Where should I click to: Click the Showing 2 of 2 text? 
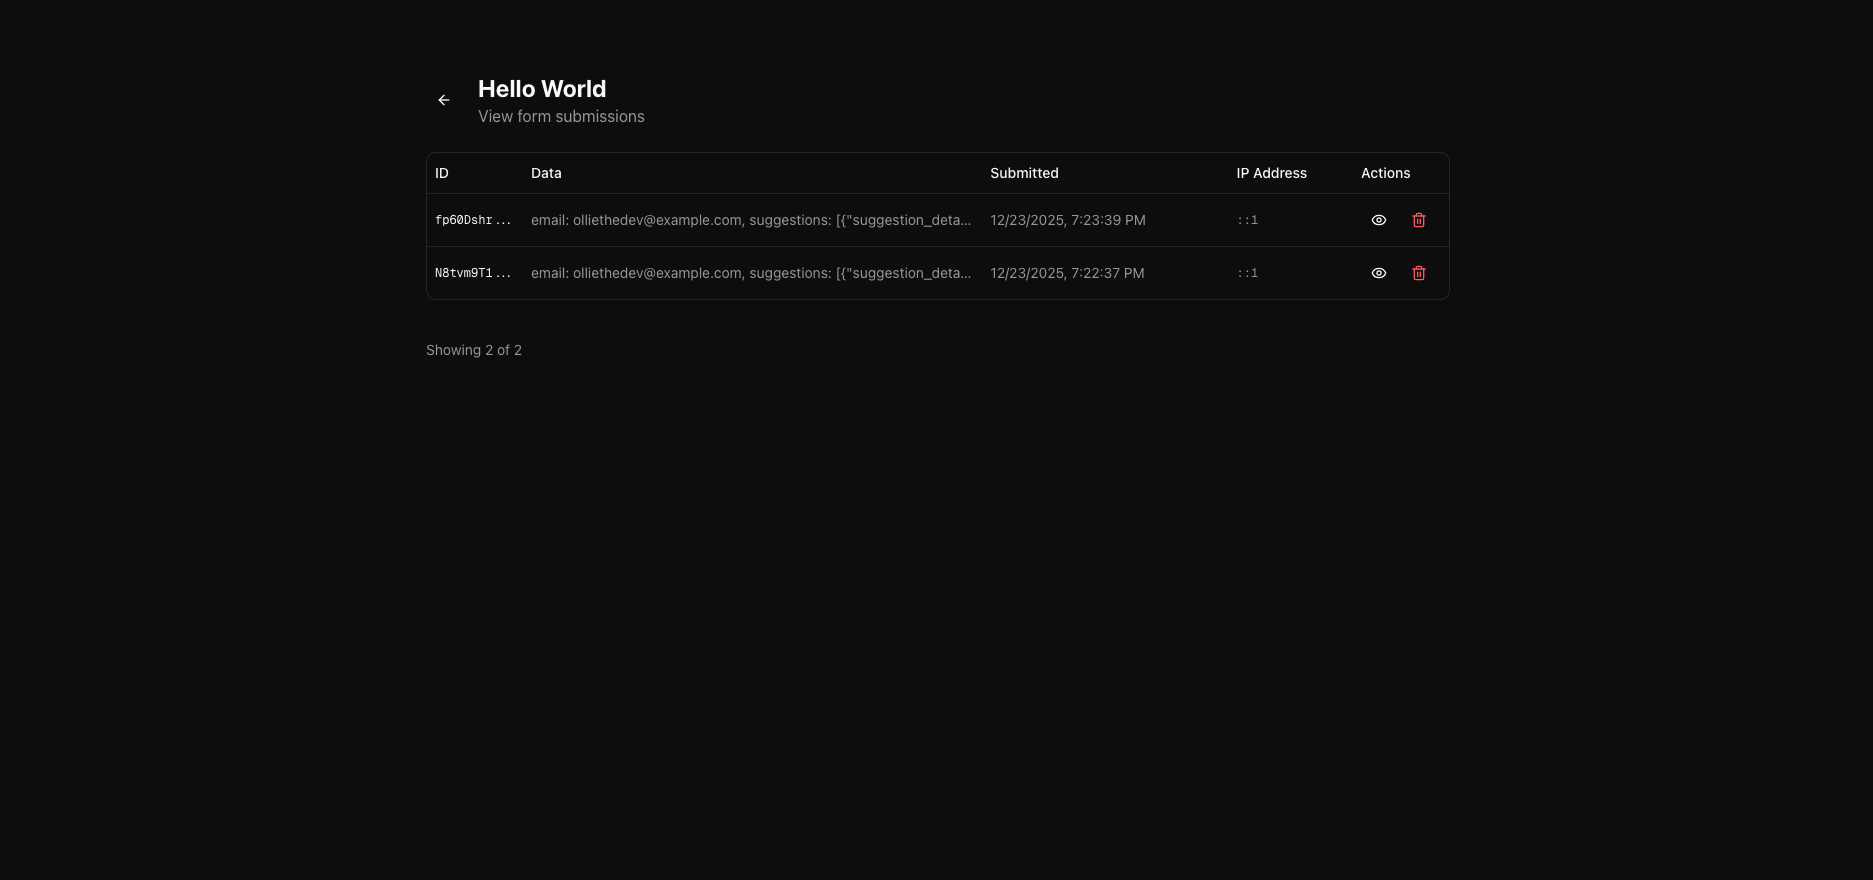pyautogui.click(x=474, y=350)
